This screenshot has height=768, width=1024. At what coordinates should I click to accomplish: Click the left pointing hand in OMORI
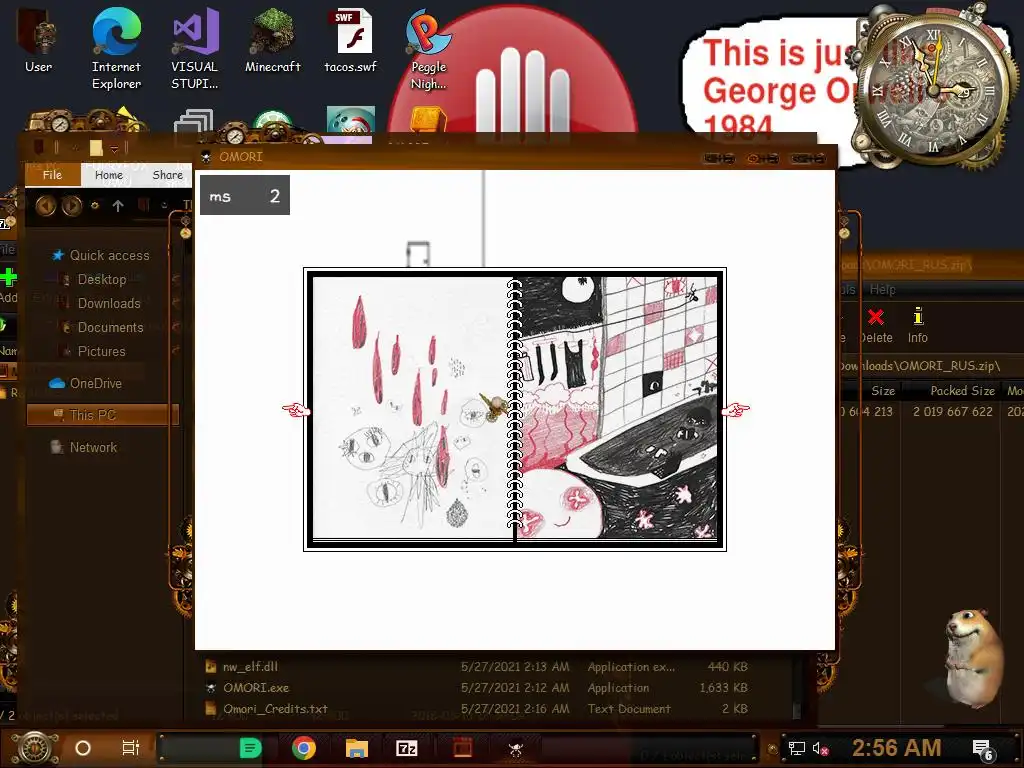coord(296,409)
